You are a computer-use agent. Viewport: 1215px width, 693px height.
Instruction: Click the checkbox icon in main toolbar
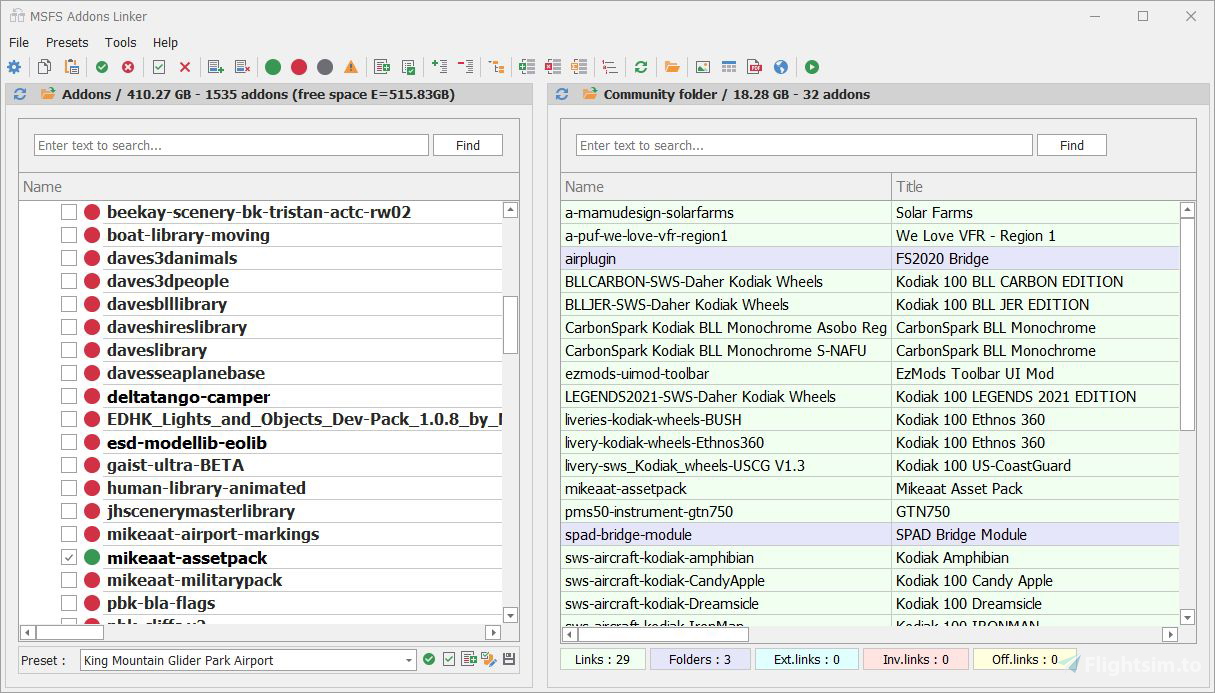pos(159,67)
